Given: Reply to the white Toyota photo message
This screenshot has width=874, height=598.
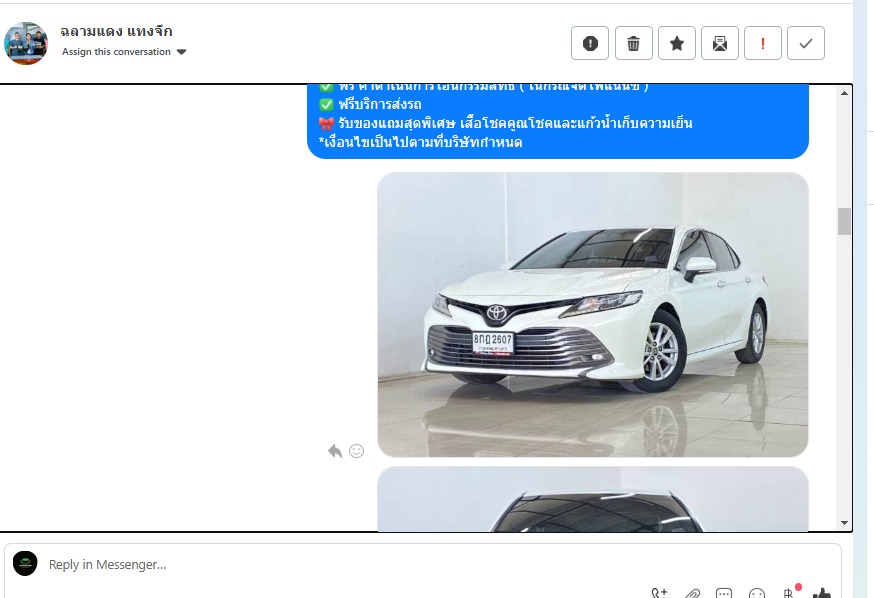Looking at the screenshot, I should [334, 451].
